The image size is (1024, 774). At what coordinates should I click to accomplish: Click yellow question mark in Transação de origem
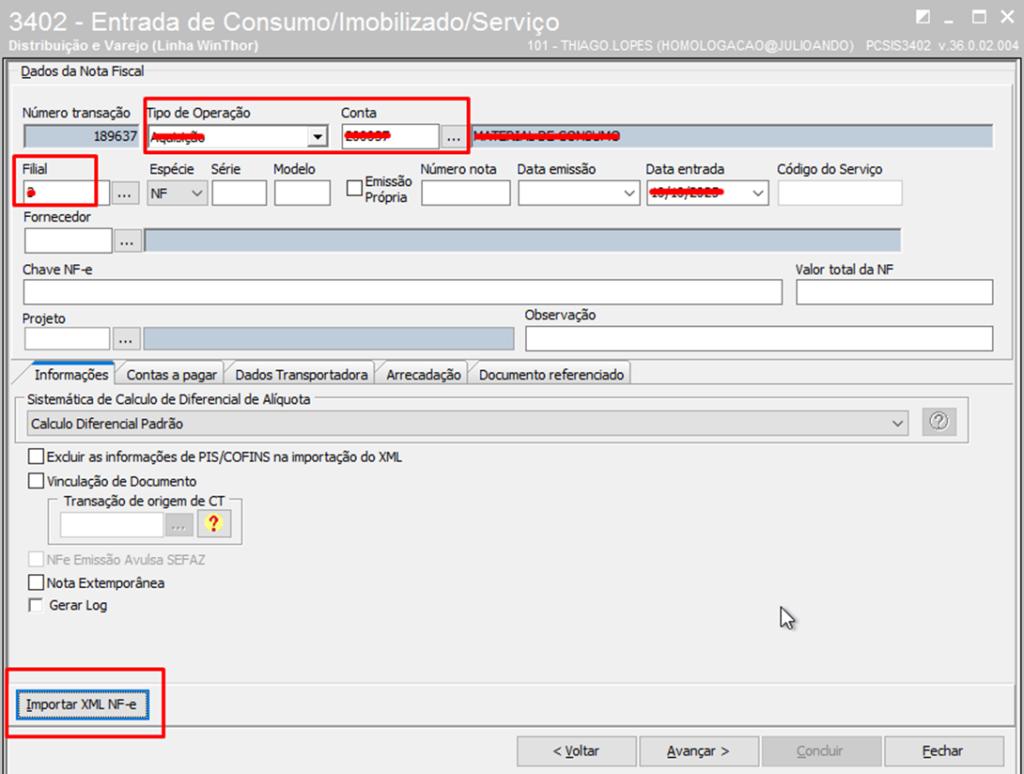tap(213, 524)
